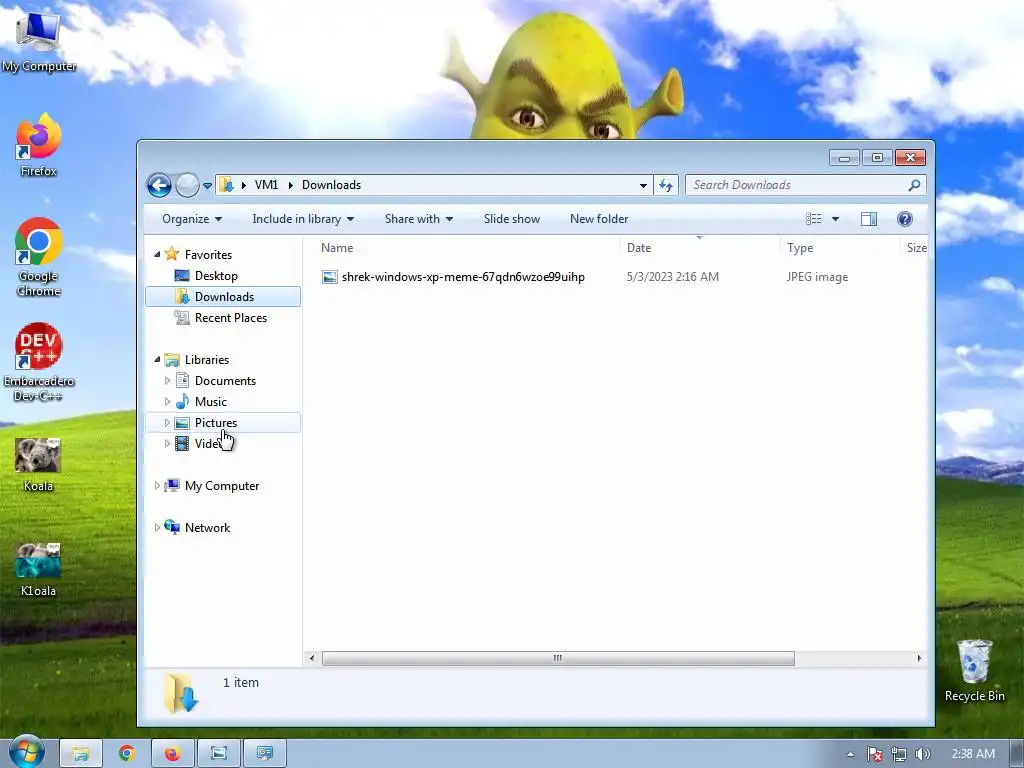Expand My Computer in navigation pane

[157, 485]
